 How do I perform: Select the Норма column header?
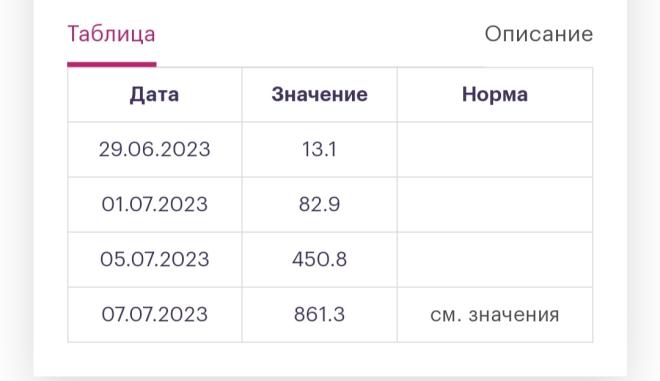pos(495,94)
